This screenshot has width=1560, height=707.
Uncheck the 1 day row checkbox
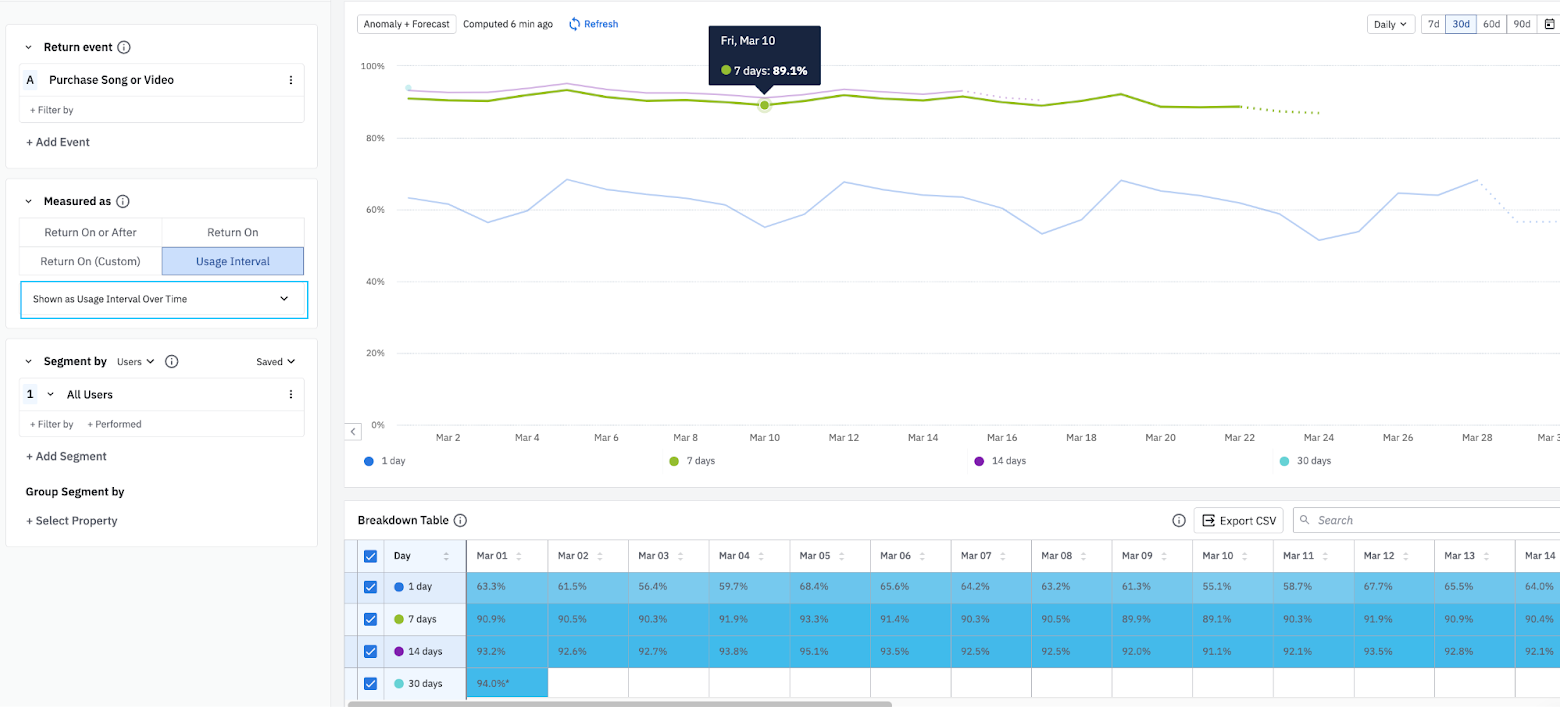[x=370, y=587]
